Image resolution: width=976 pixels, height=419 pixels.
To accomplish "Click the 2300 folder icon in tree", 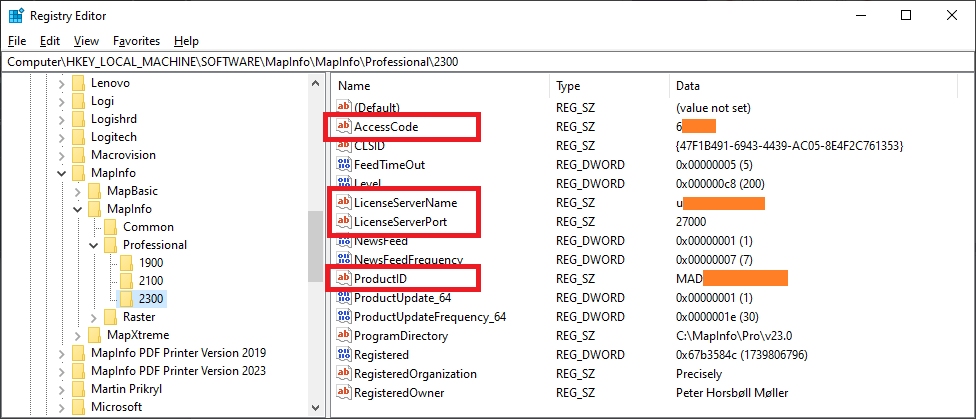I will (127, 298).
